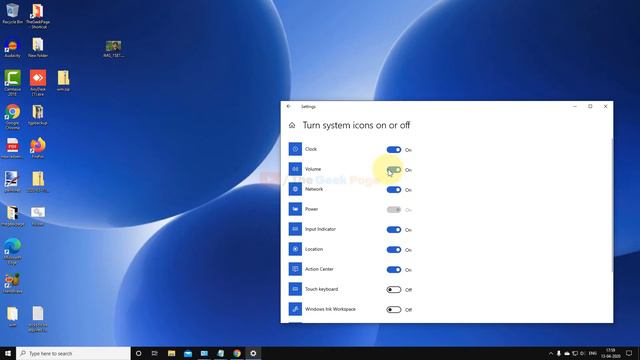Select the 'Clock' label text
This screenshot has width=640, height=360.
click(311, 149)
